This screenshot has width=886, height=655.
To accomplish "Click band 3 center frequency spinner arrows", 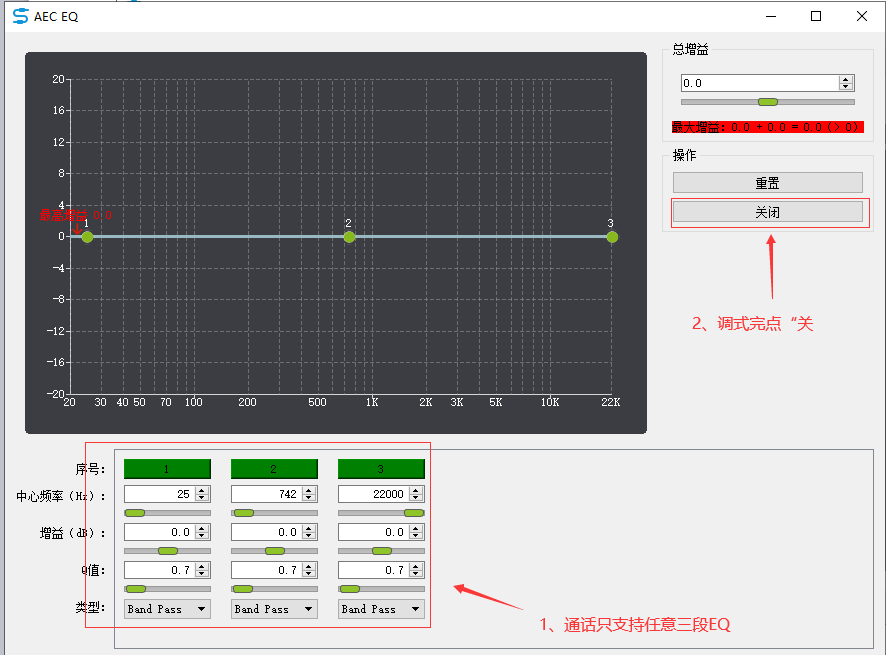I will click(x=416, y=494).
